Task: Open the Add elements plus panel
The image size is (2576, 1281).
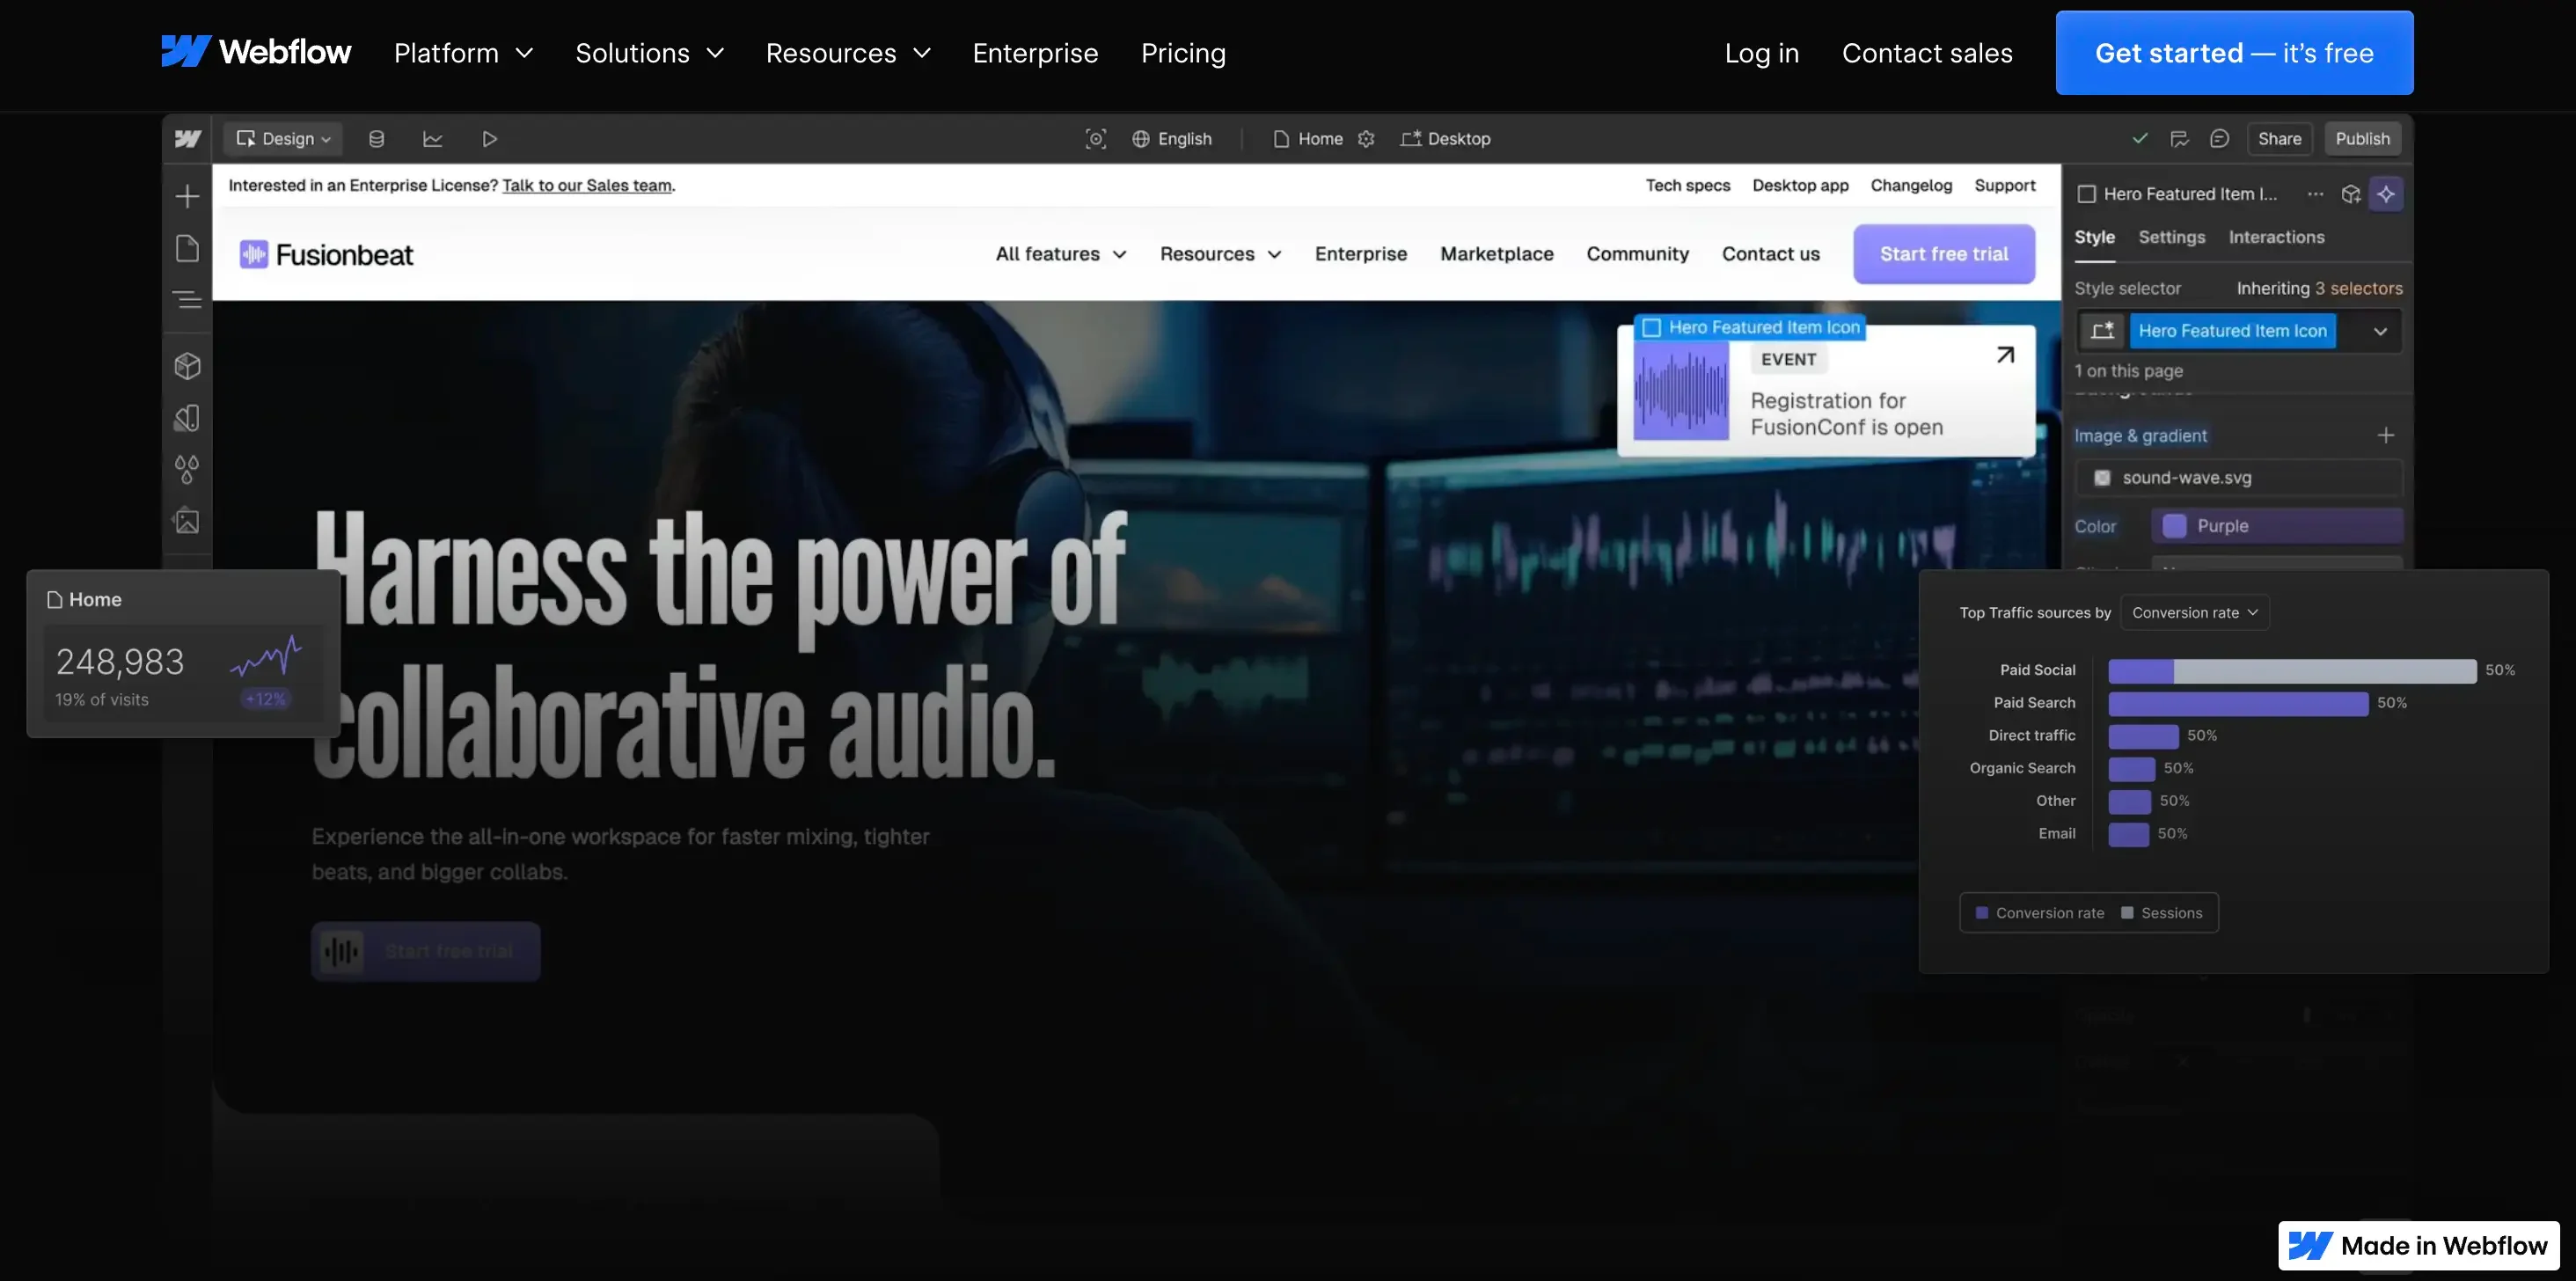Action: (187, 196)
